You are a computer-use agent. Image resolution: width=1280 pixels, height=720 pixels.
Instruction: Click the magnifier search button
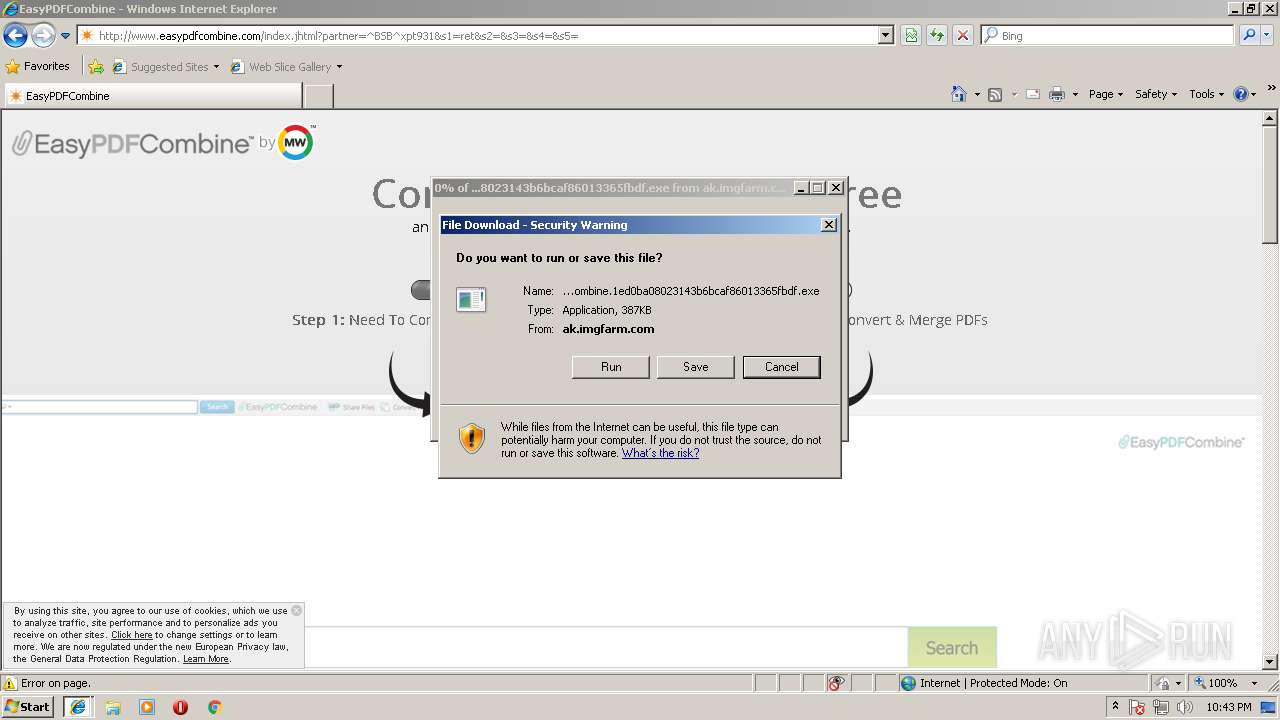tap(1248, 35)
